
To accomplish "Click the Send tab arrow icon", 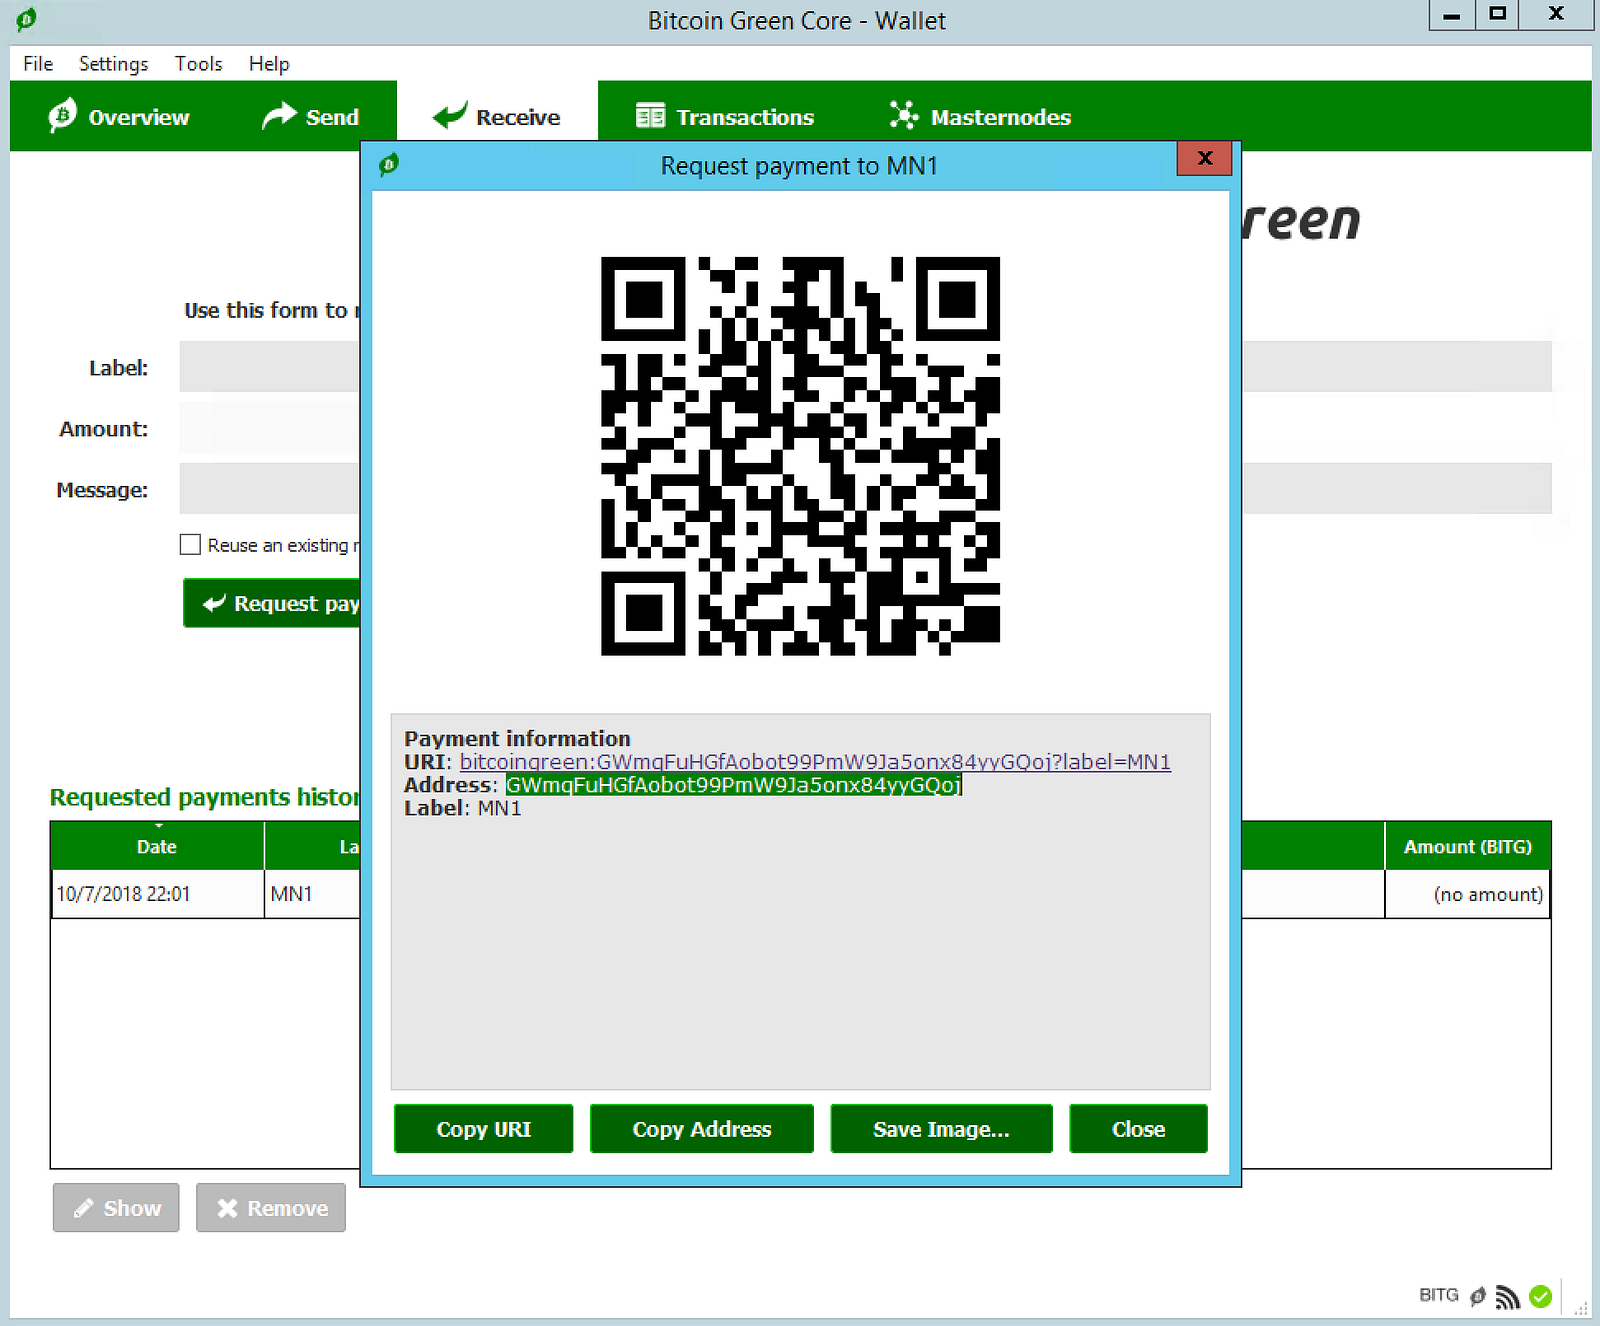I will tap(279, 116).
